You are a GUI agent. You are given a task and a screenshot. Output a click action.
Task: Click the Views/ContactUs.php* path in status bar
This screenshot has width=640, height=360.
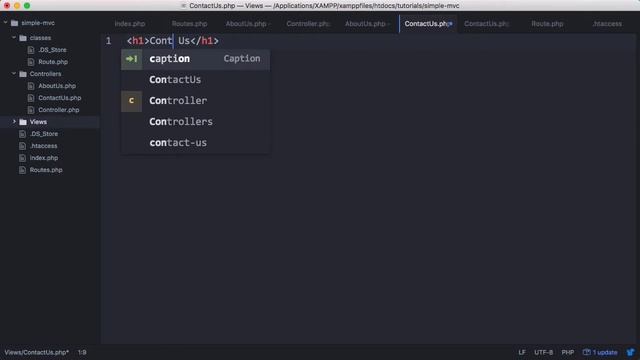click(x=37, y=352)
